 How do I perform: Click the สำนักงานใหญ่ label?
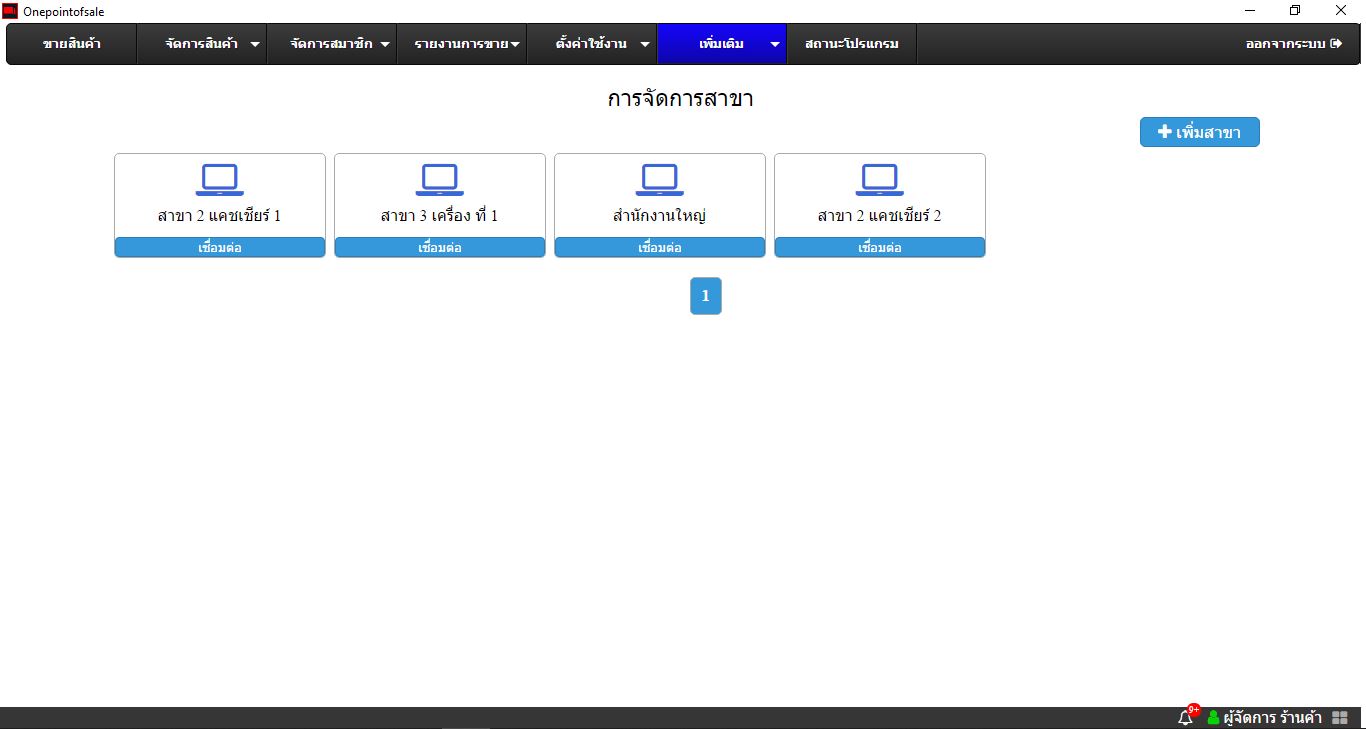[660, 216]
